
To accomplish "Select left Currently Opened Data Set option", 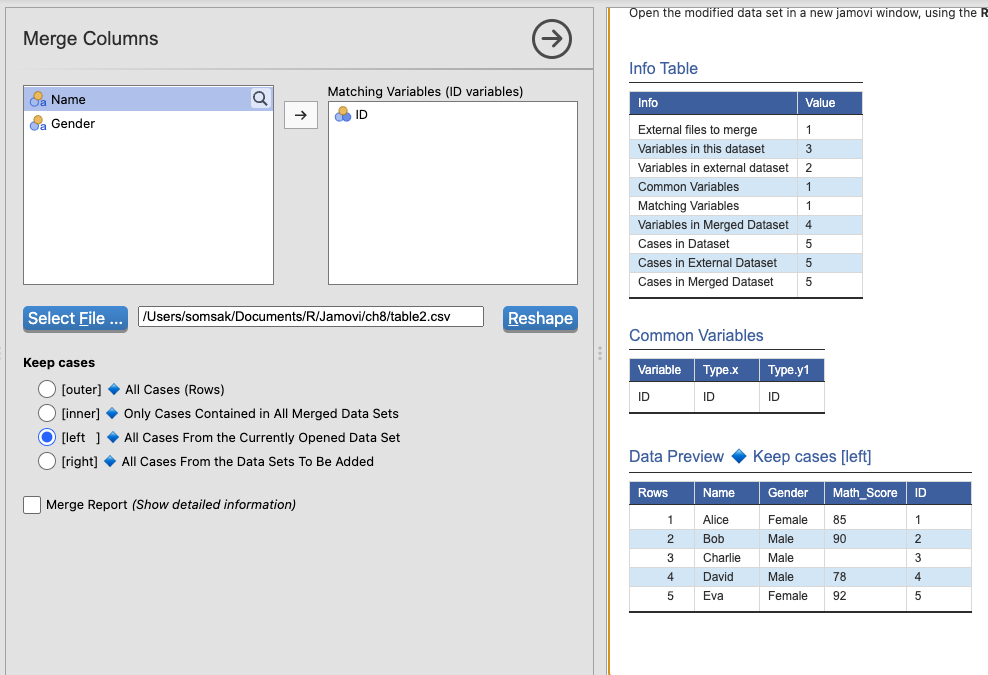I will click(47, 437).
